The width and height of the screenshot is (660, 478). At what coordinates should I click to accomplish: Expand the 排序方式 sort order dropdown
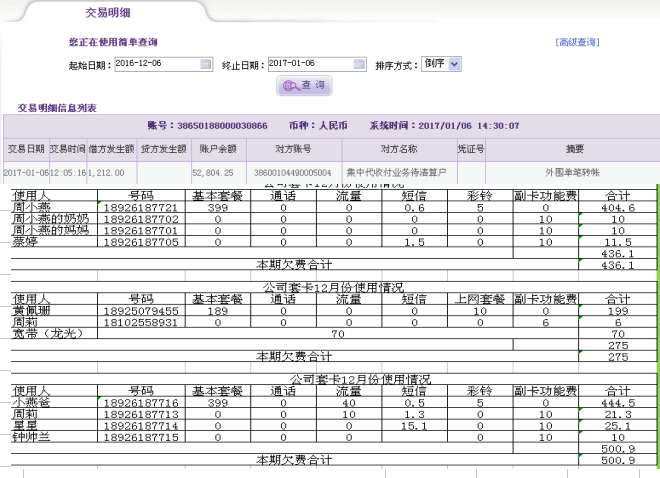tap(442, 64)
